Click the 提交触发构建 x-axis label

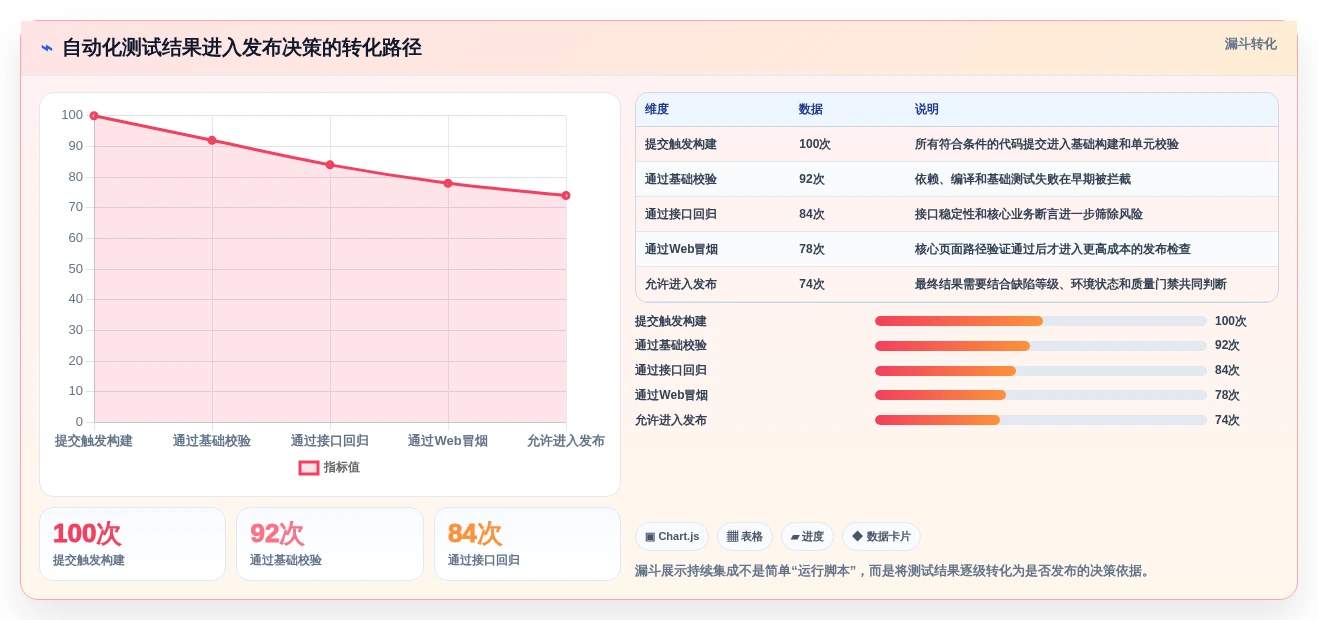pyautogui.click(x=94, y=441)
